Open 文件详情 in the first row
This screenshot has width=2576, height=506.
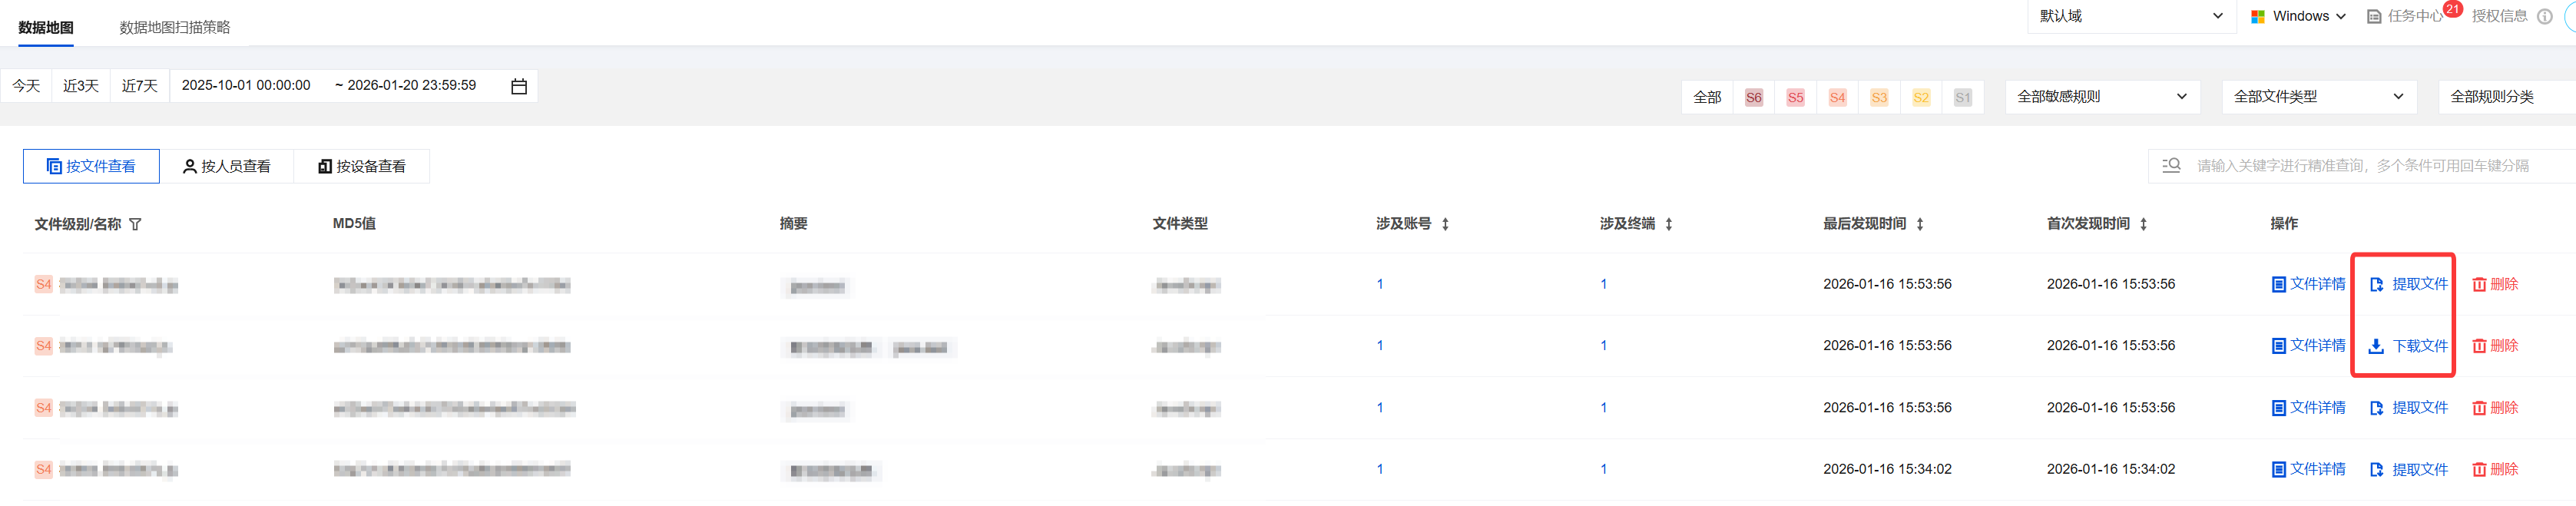point(2308,284)
